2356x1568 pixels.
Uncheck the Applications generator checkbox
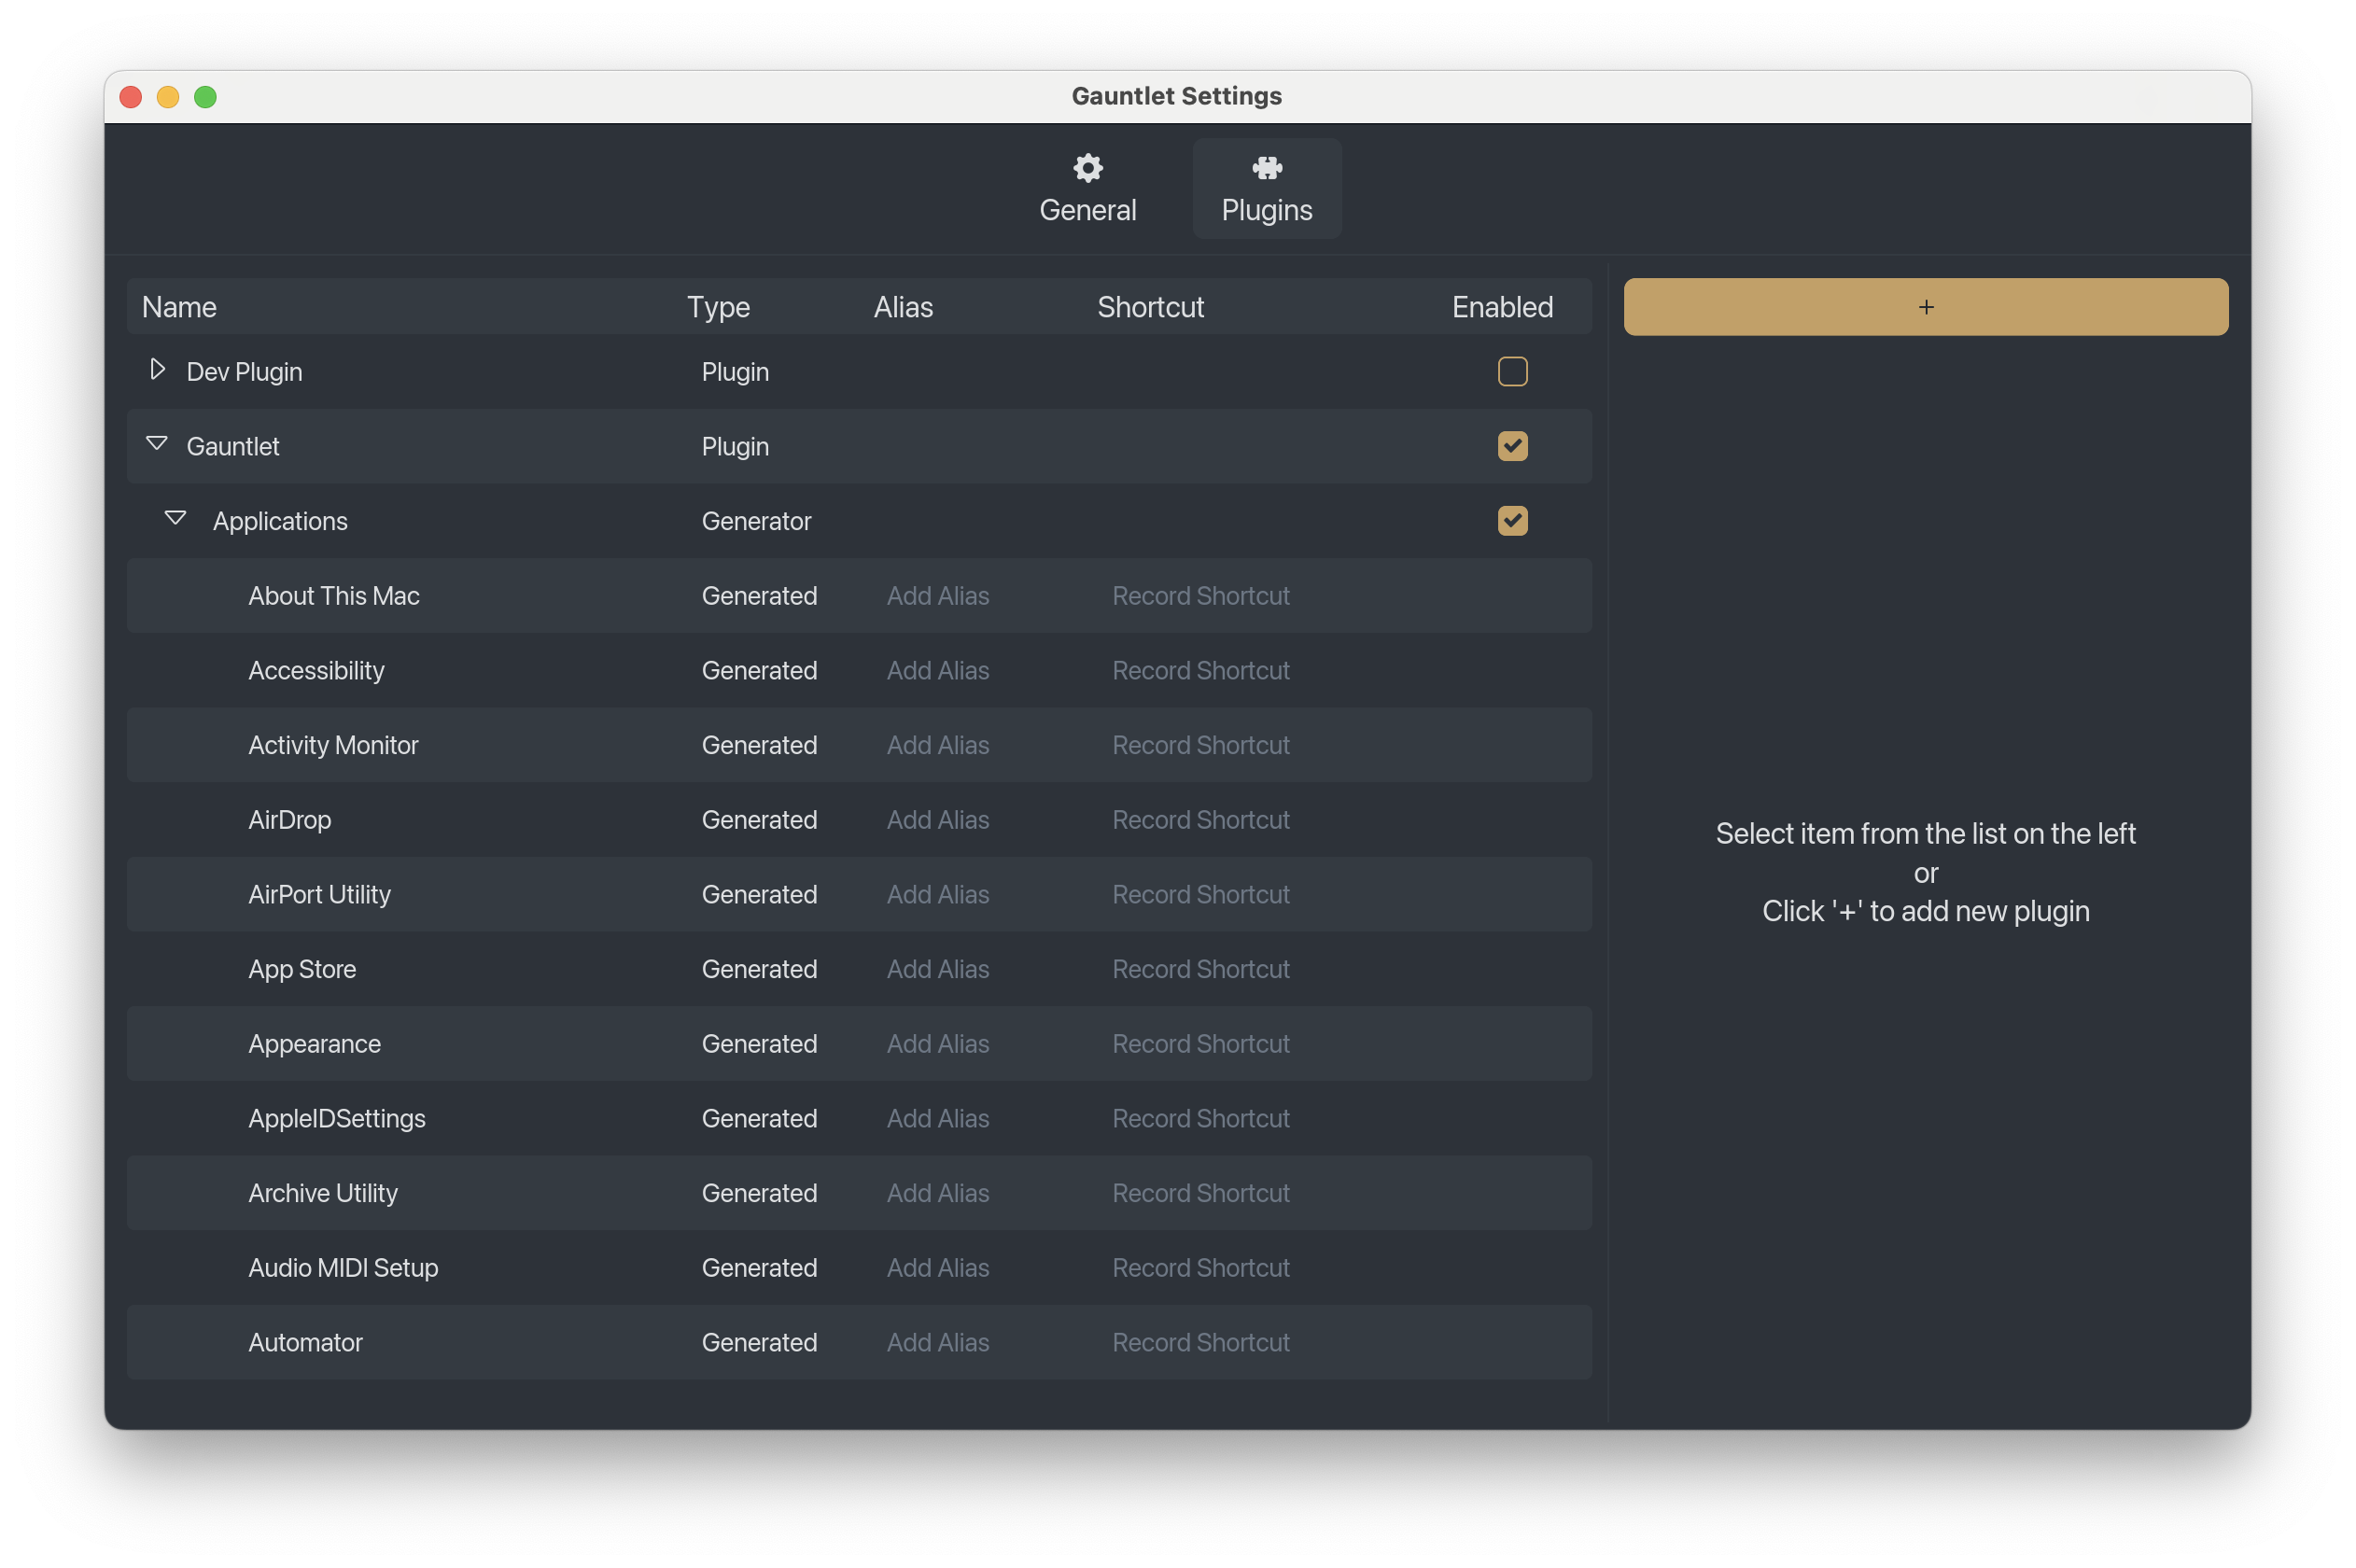(1511, 521)
